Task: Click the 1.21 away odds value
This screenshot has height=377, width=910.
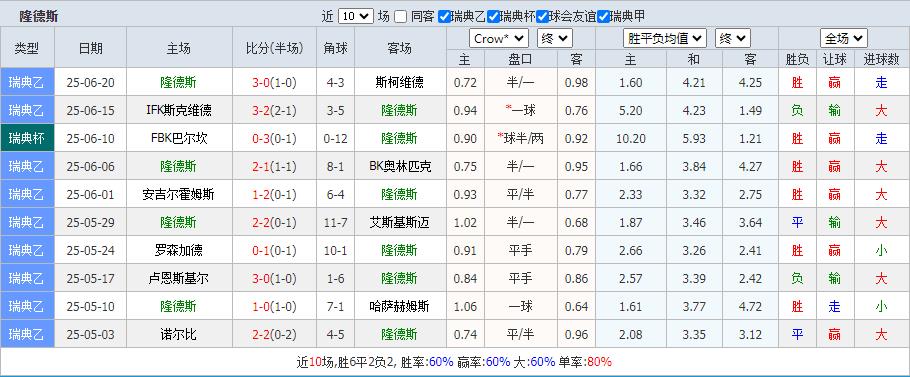Action: 750,138
